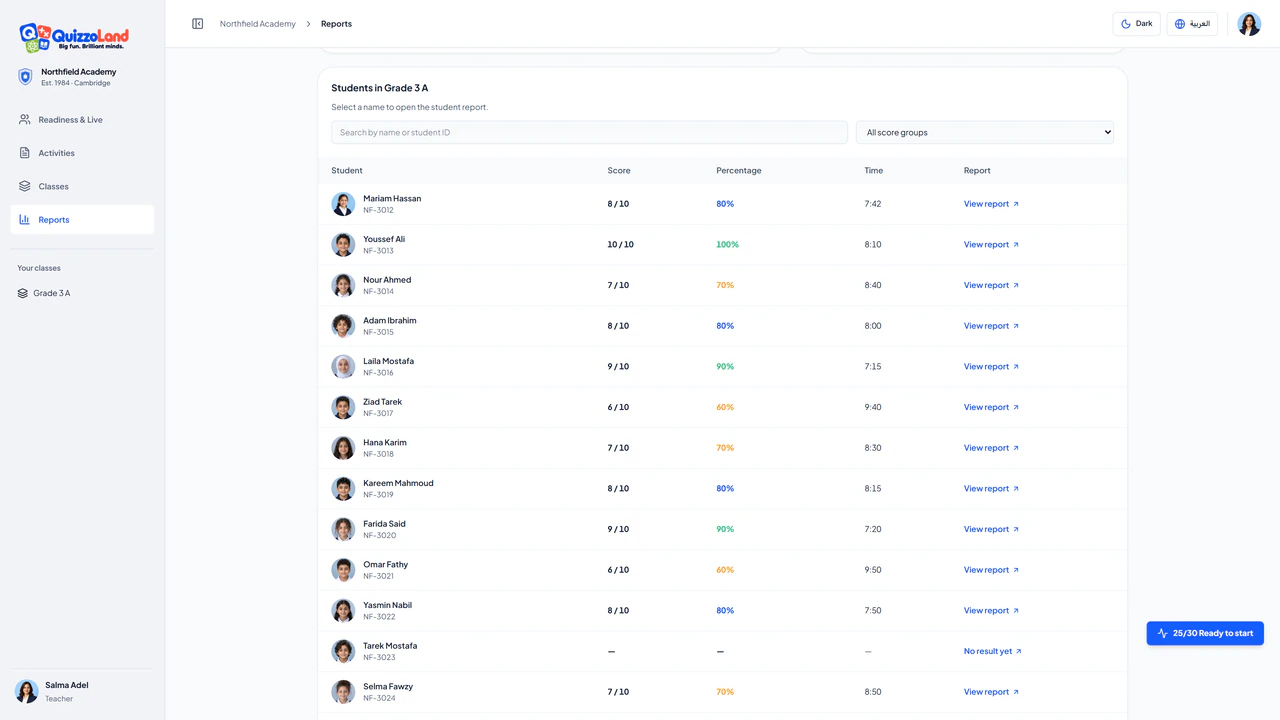
Task: Toggle Dark mode
Action: click(x=1136, y=24)
